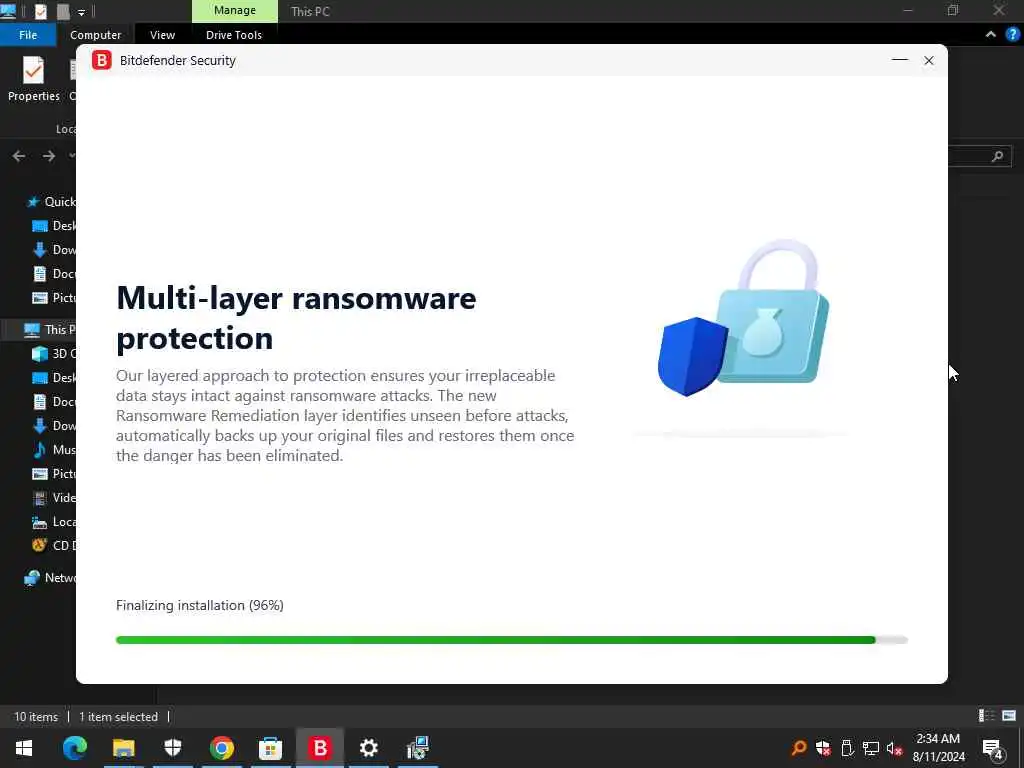
Task: Launch Microsoft Edge from the taskbar
Action: click(x=74, y=748)
